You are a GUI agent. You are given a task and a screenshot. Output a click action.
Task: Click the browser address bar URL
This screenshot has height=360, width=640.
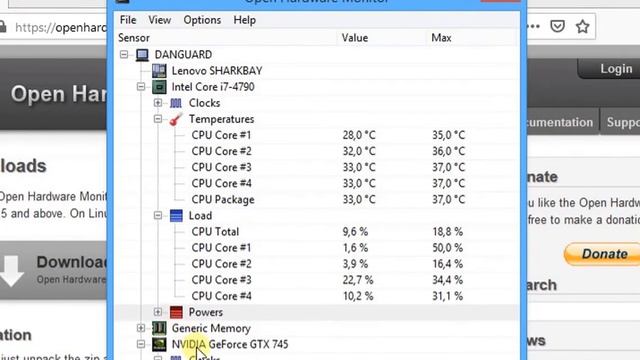(x=60, y=27)
